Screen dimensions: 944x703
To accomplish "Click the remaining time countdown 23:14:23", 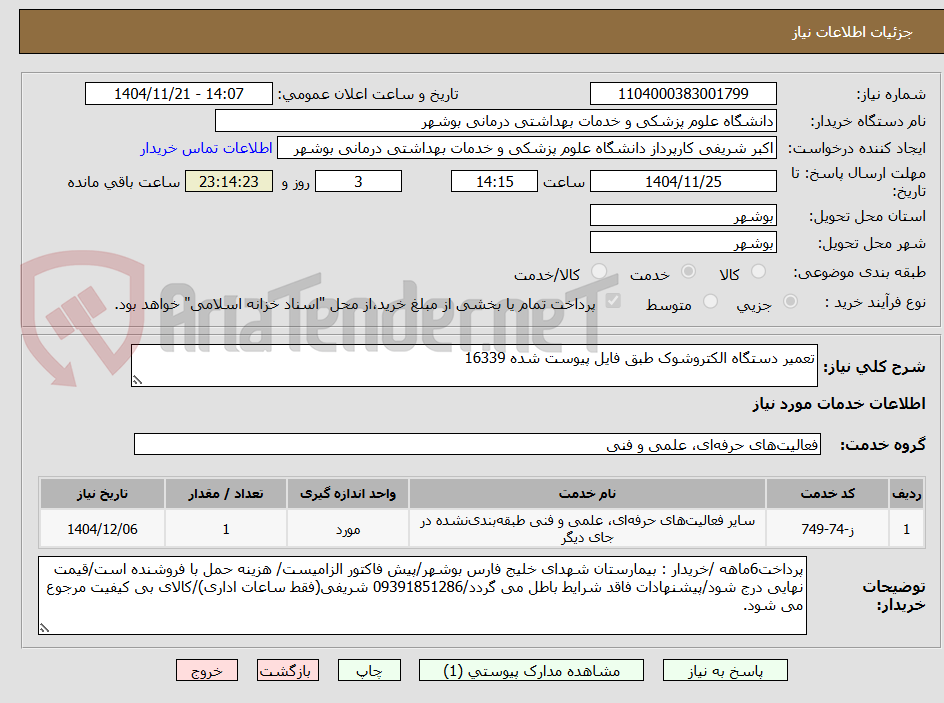I will (229, 181).
